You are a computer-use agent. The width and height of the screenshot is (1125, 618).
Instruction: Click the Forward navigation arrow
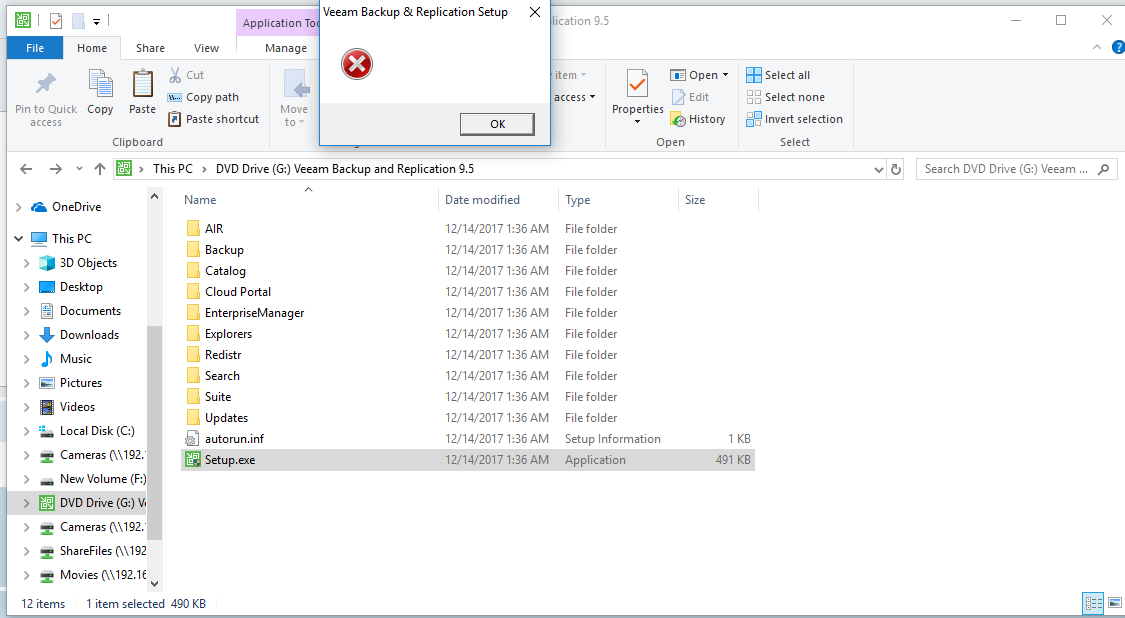[x=55, y=169]
